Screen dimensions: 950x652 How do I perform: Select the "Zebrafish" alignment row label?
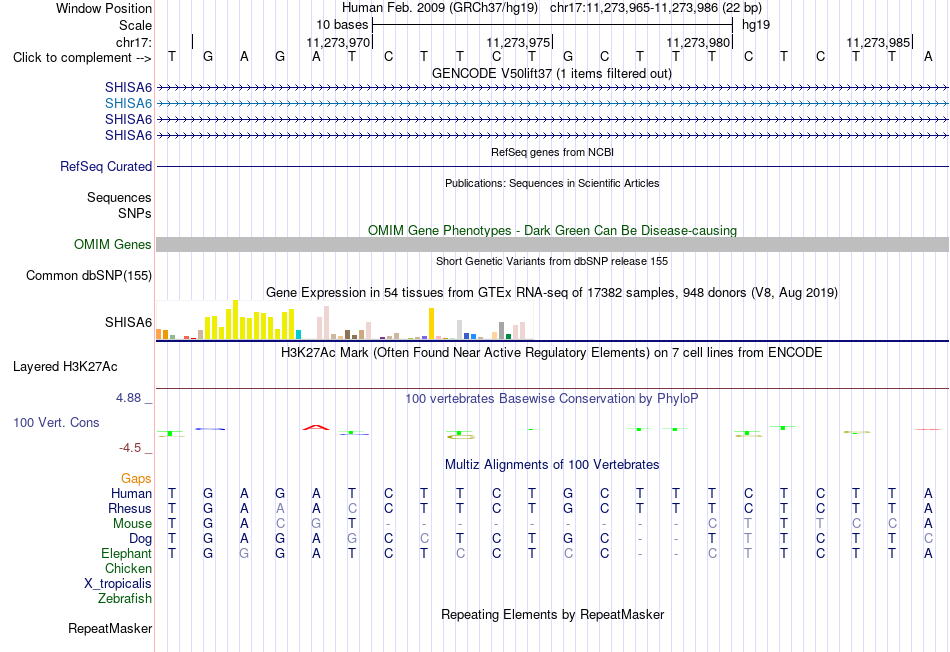(125, 599)
